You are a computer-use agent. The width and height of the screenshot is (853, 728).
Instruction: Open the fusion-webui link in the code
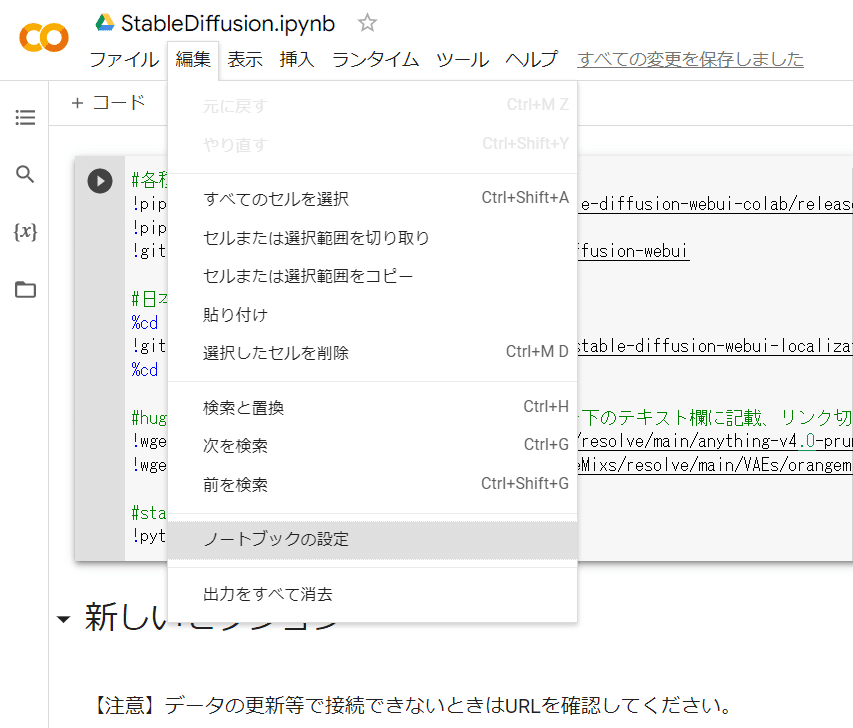633,251
